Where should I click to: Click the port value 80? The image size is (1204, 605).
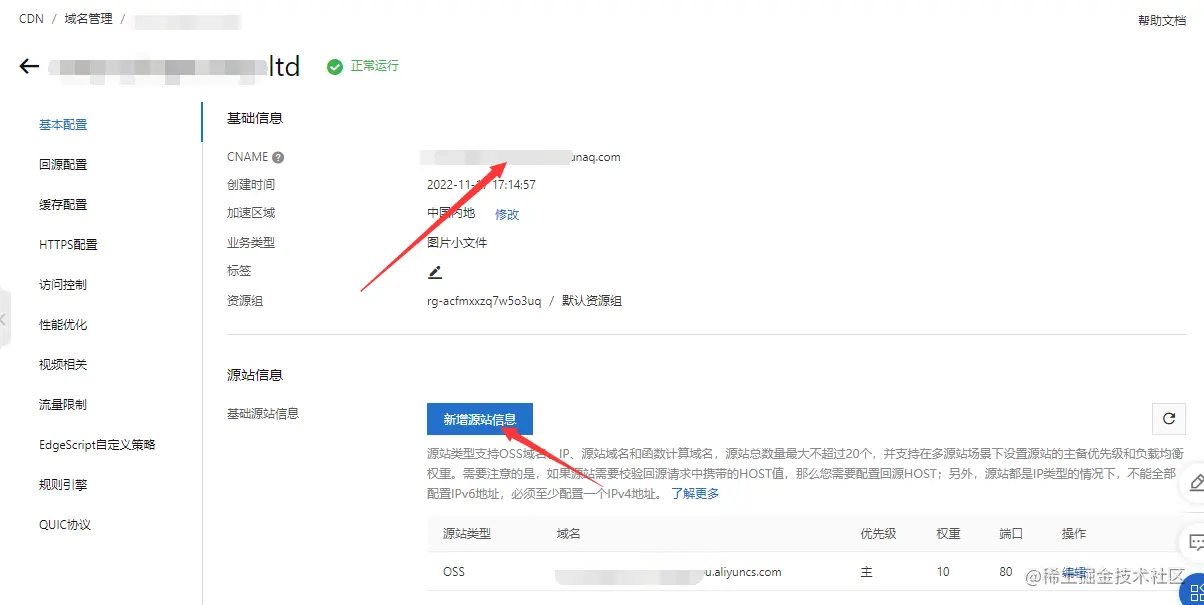point(1005,572)
